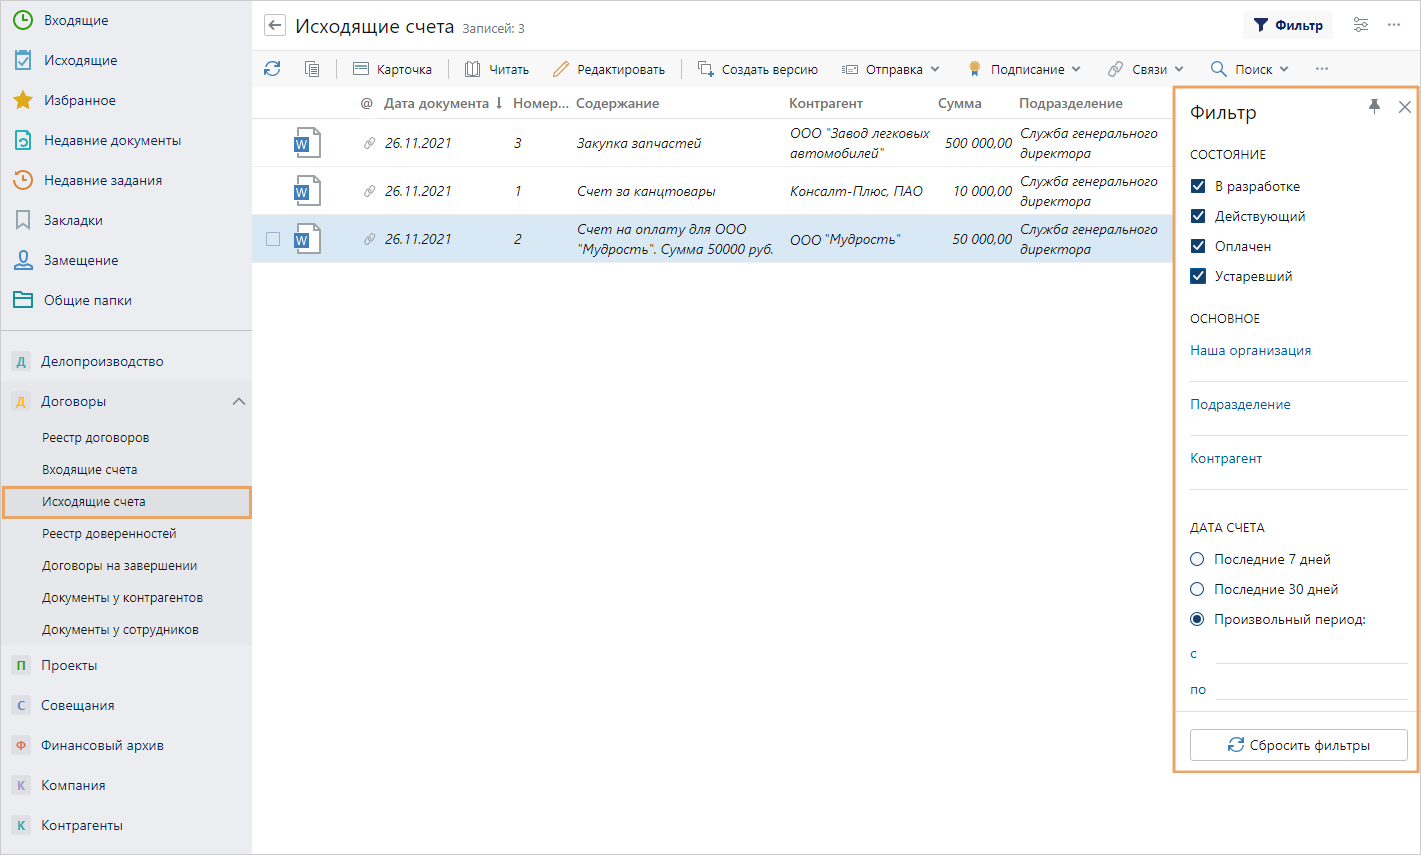Viewport: 1421px width, 855px height.
Task: Open the Подписание dropdown menu
Action: [x=1025, y=69]
